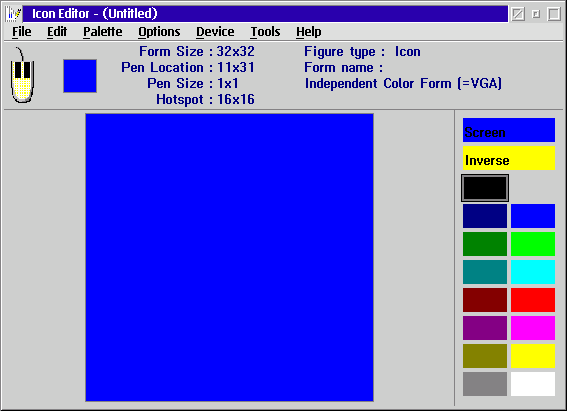
Task: Open the Palette menu
Action: [103, 32]
